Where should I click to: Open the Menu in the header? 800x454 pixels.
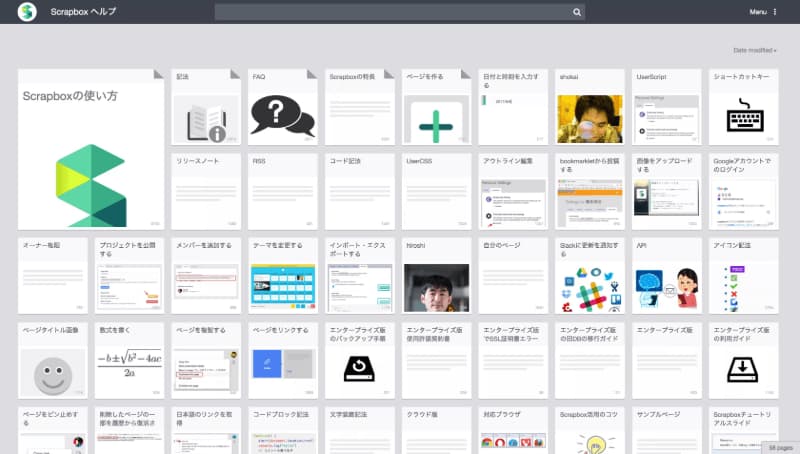763,12
